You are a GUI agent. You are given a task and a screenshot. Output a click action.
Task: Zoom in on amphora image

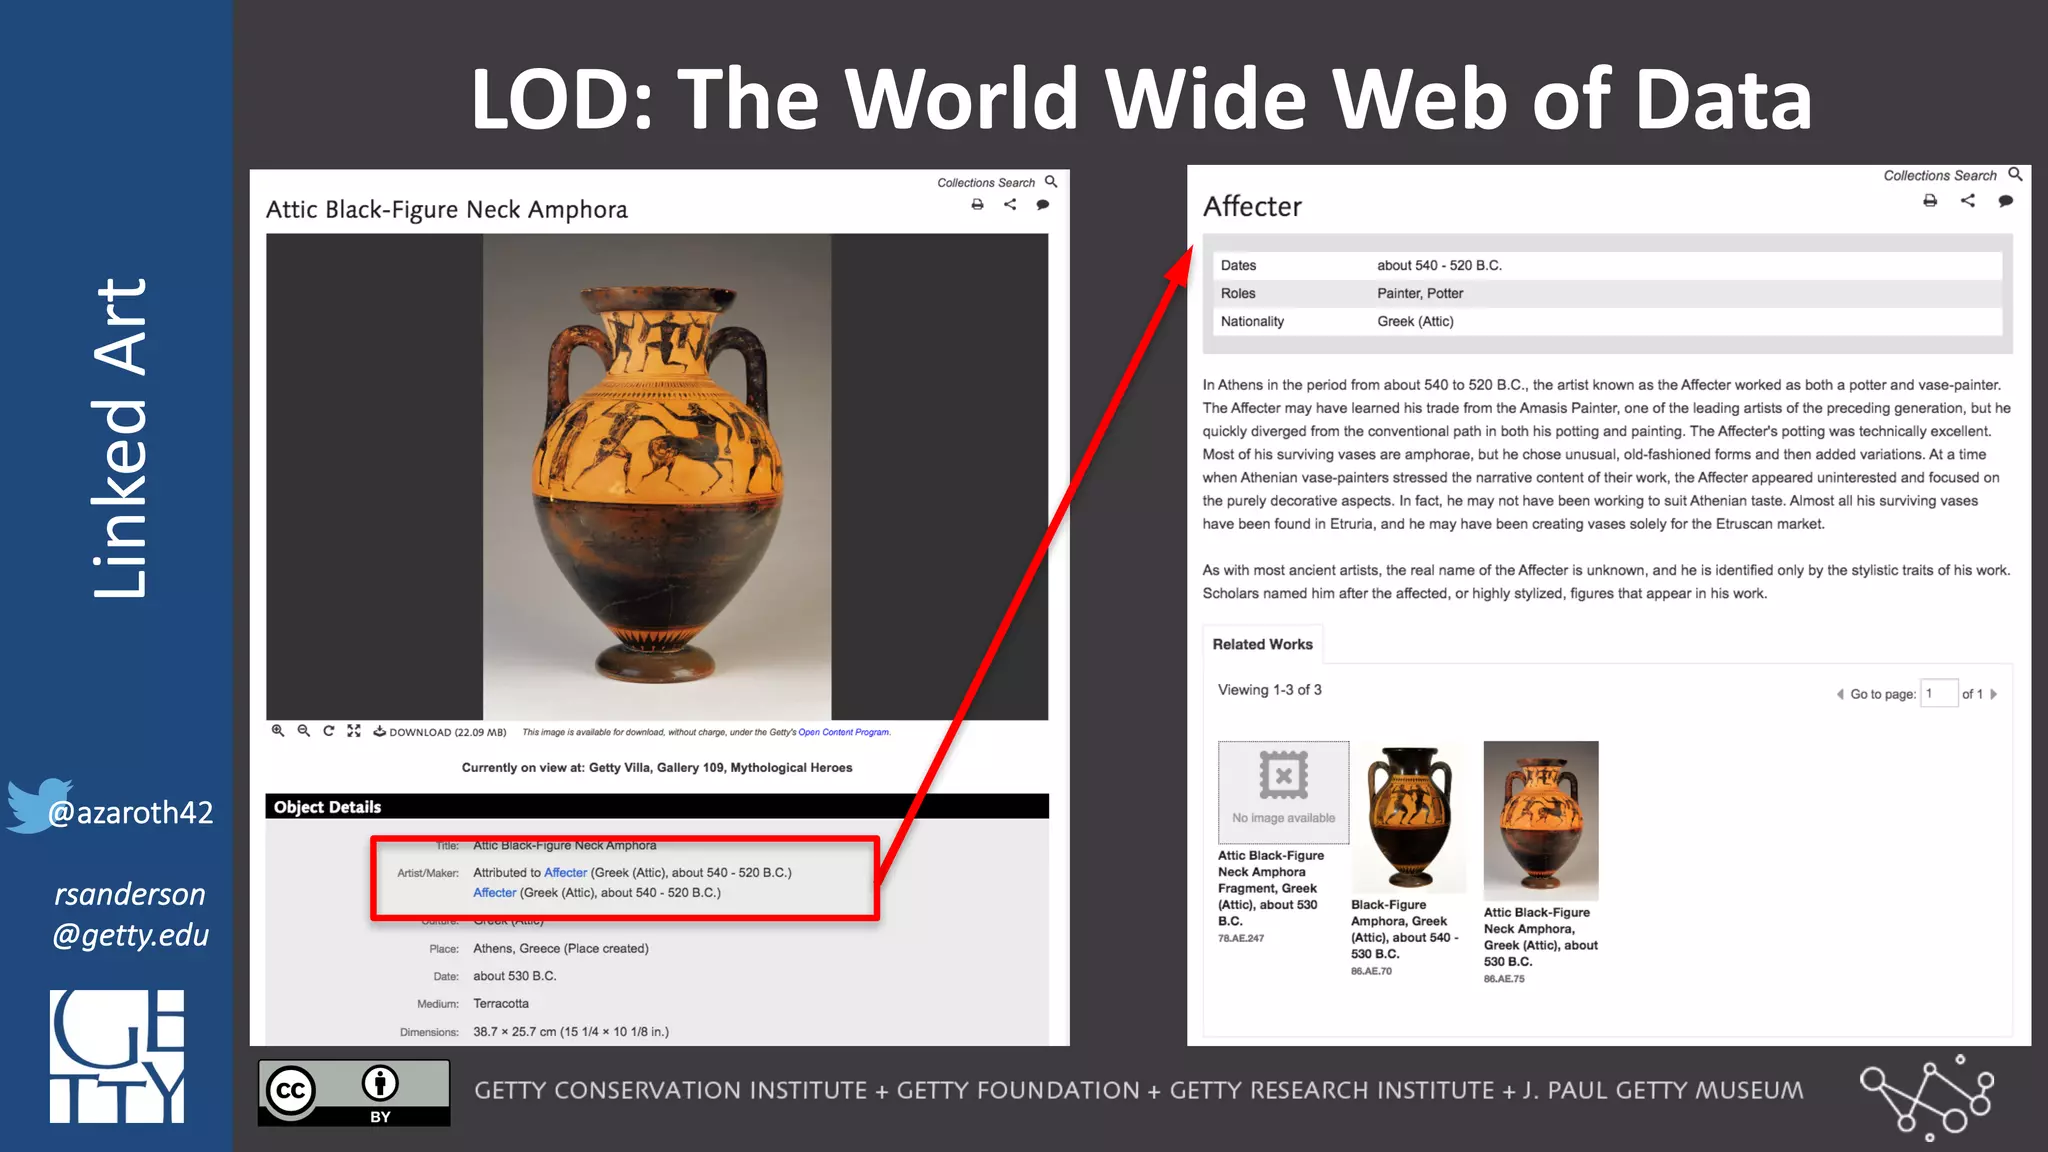click(x=278, y=731)
